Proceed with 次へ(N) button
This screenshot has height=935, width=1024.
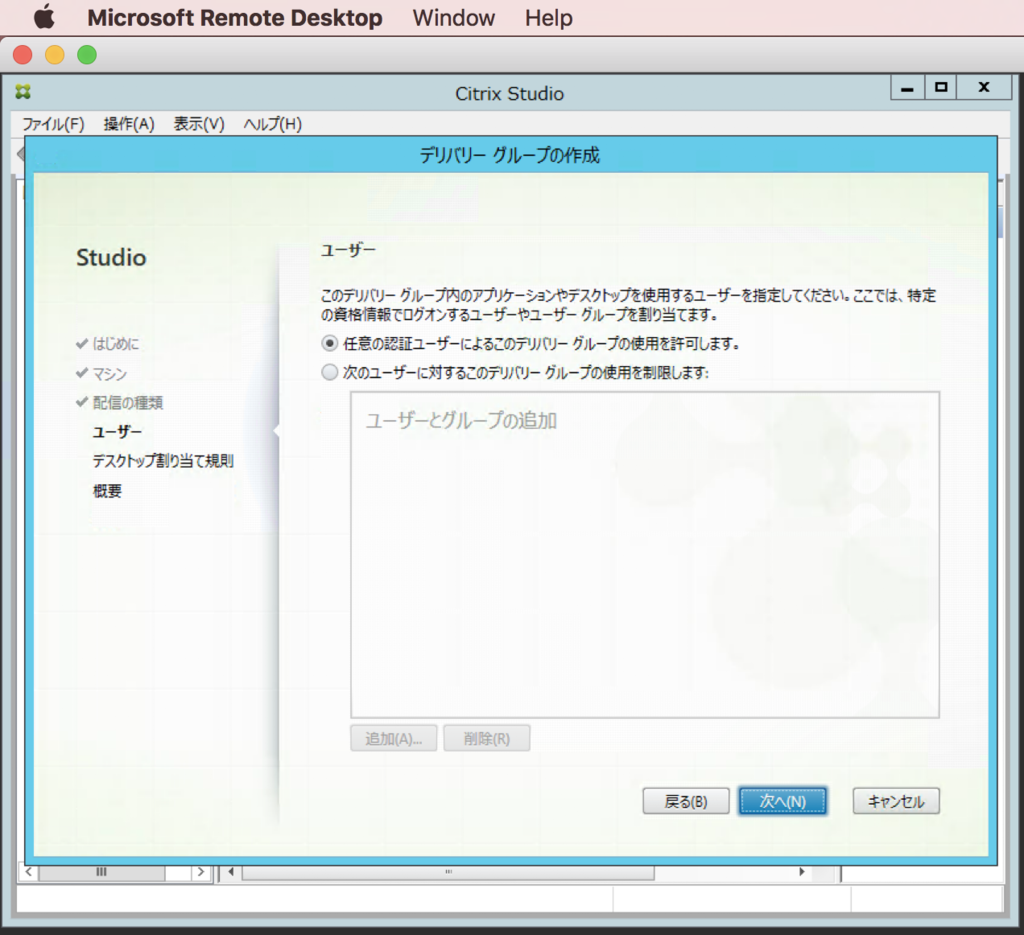click(x=782, y=801)
